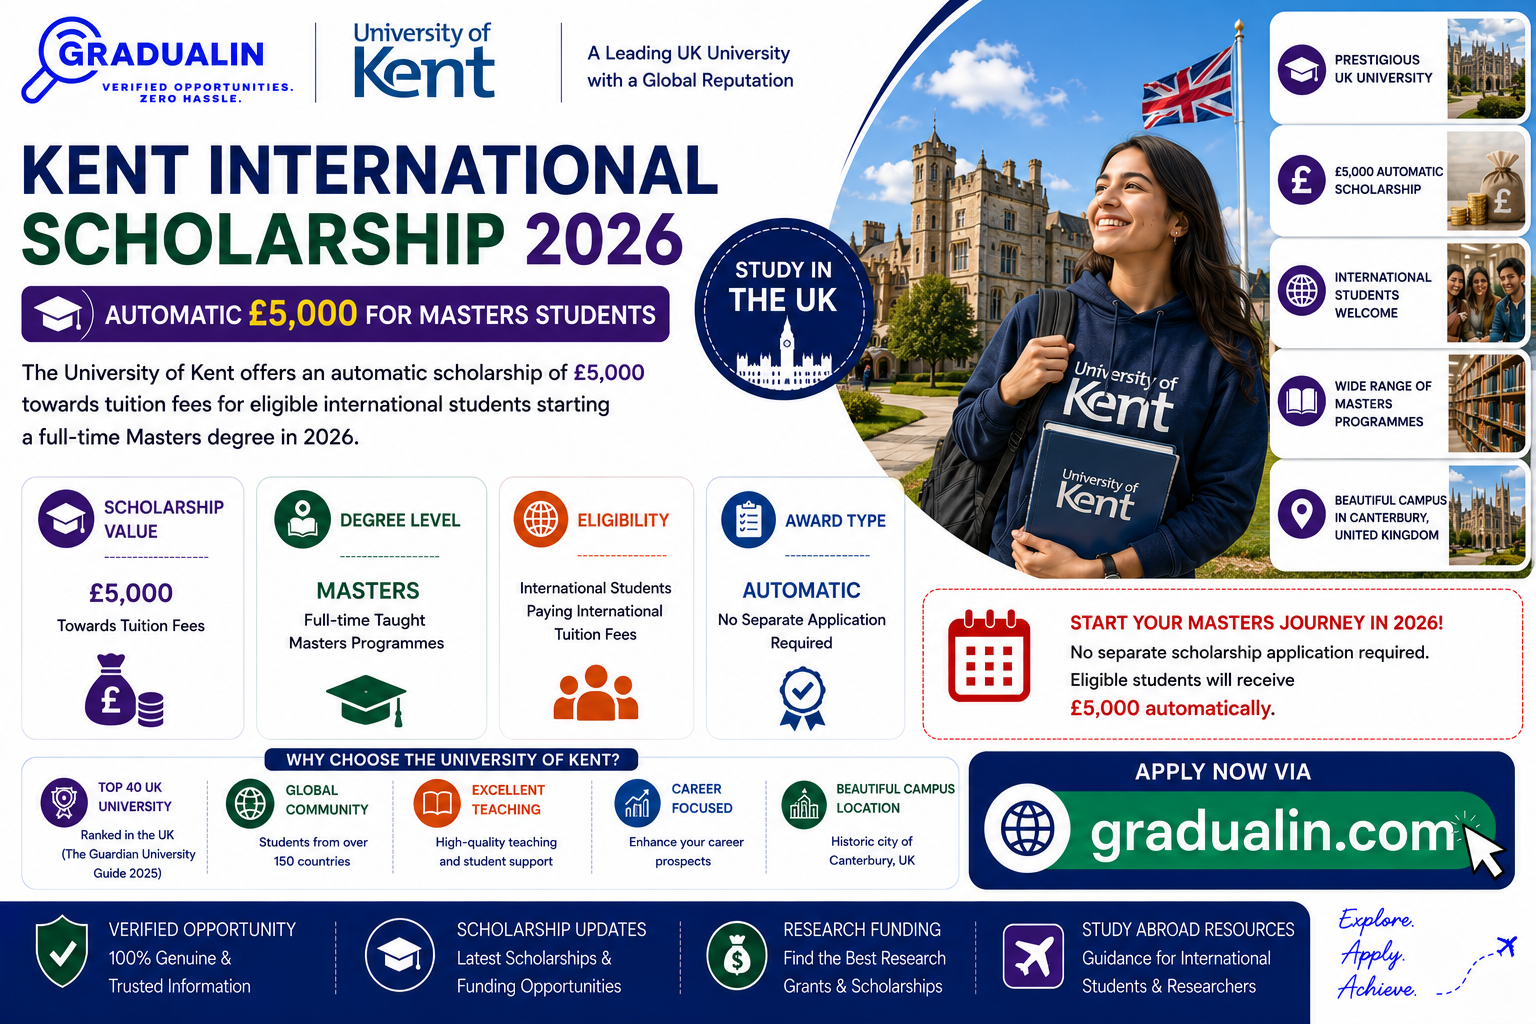Click the Canterbury location pin icon

(x=1301, y=514)
